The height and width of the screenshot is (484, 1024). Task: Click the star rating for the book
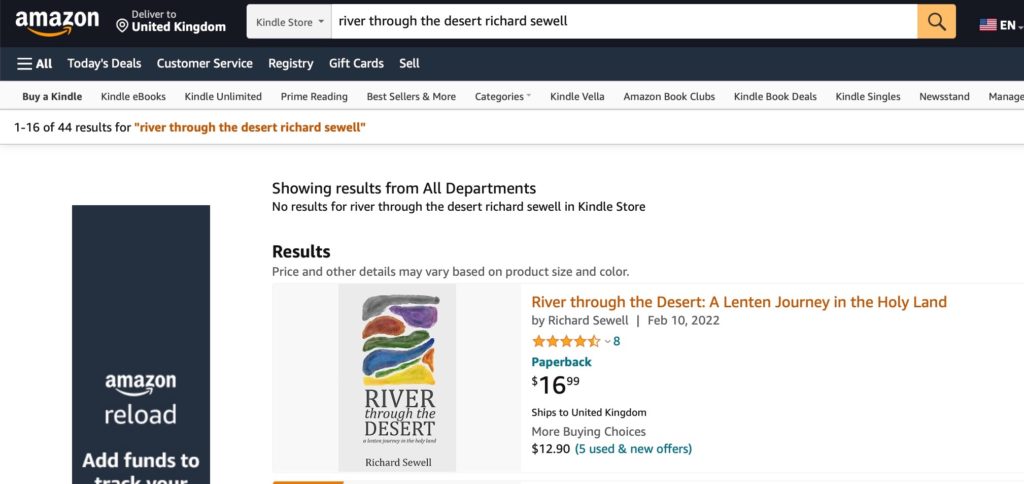566,341
